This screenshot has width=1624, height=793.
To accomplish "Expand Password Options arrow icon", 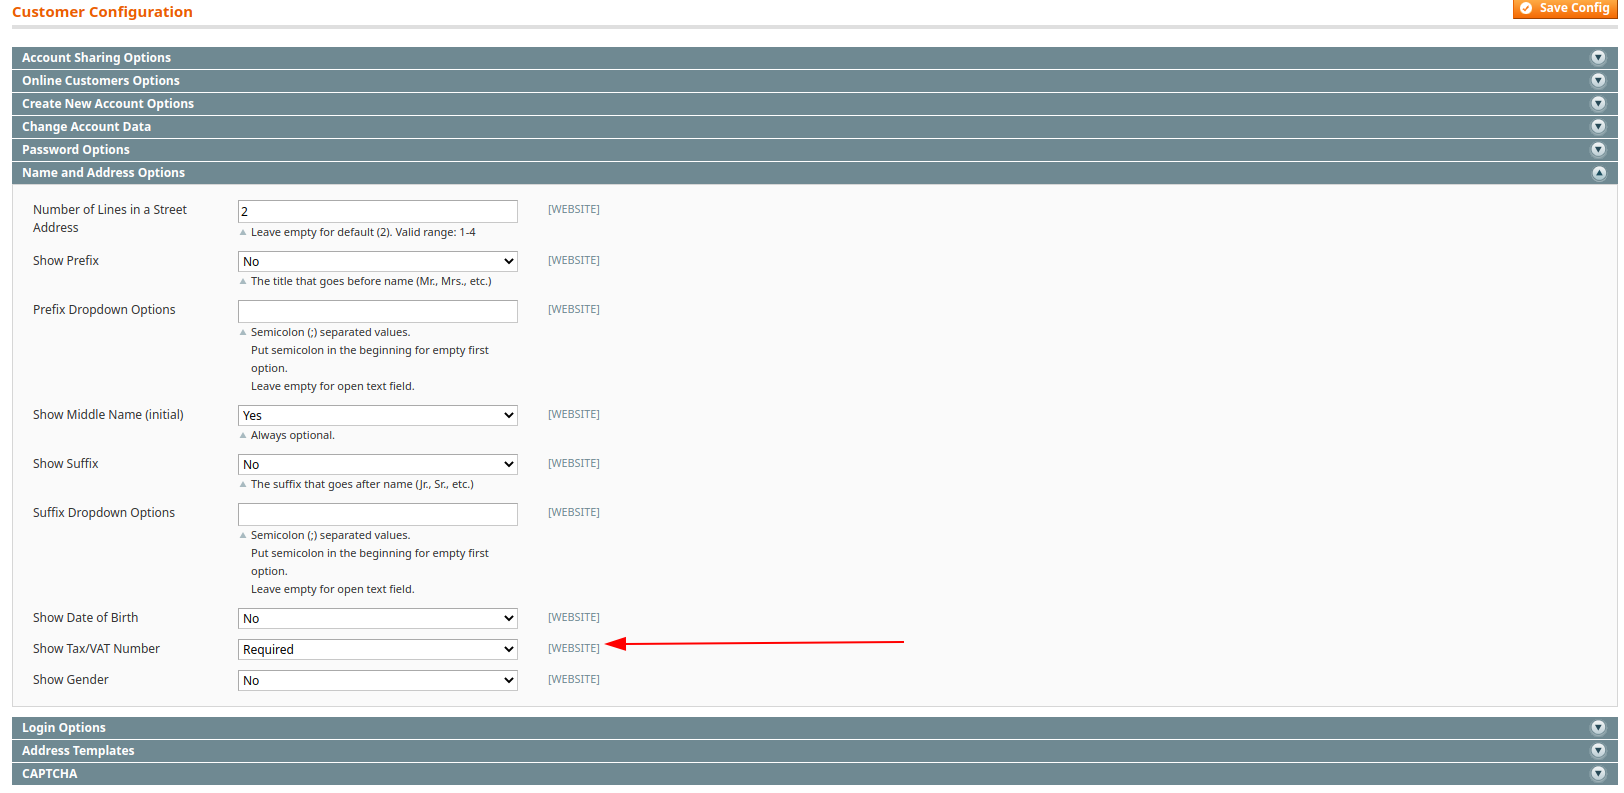I will (x=1598, y=150).
